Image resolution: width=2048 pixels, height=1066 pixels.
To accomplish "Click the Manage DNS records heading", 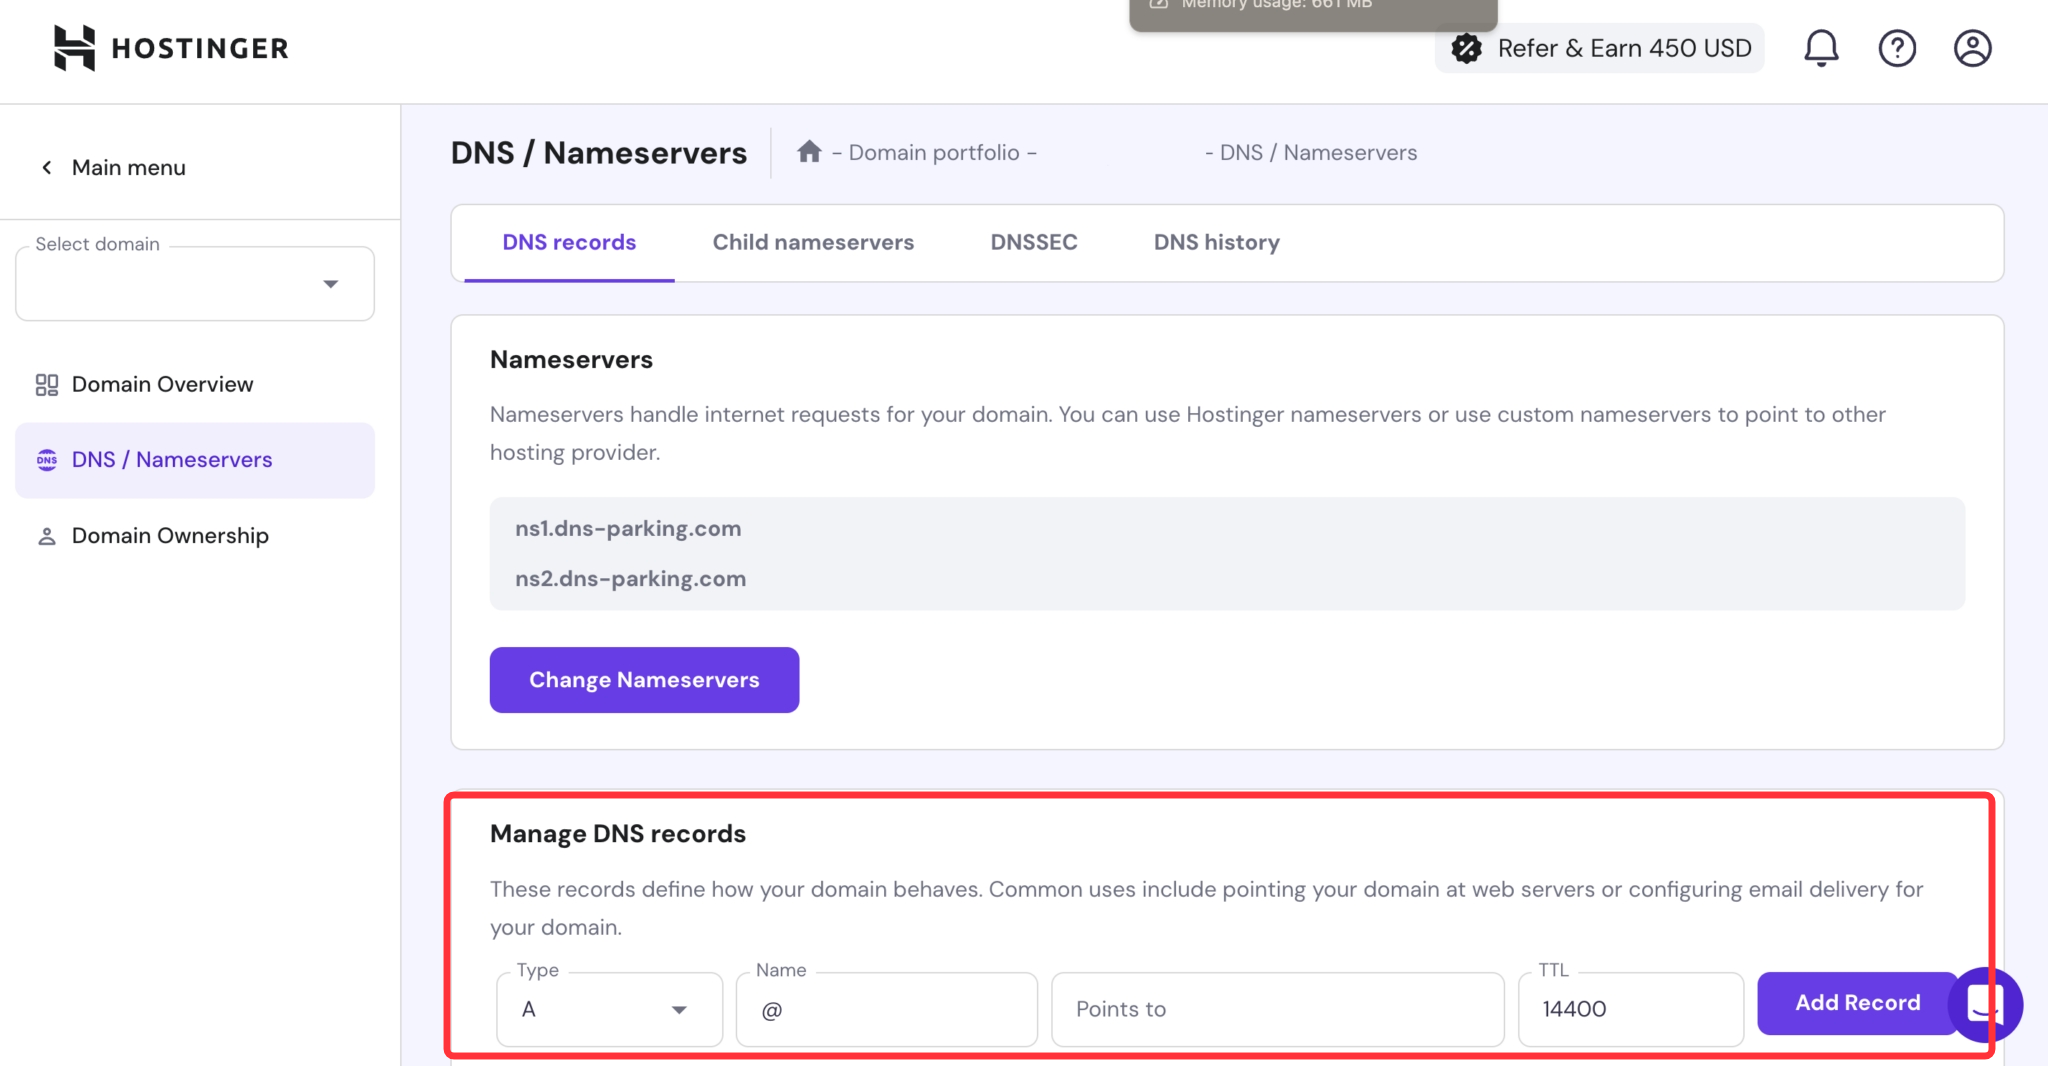I will [618, 834].
